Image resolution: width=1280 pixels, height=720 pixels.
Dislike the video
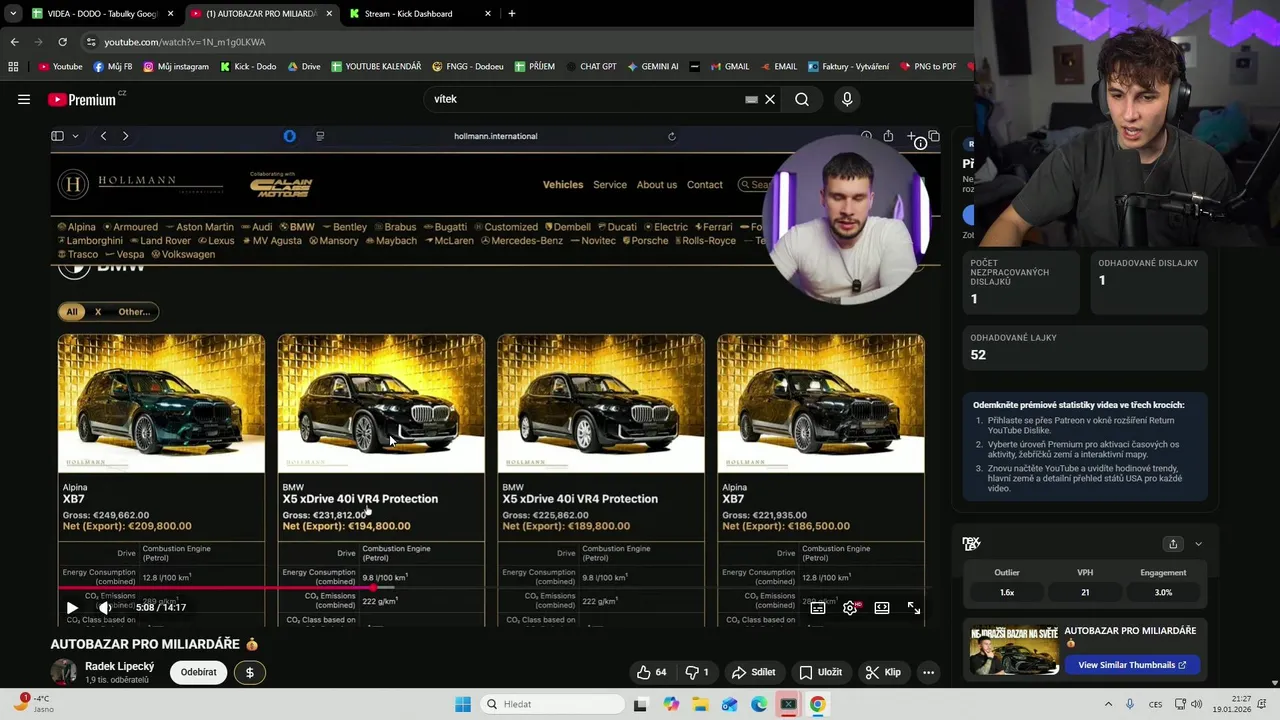[x=697, y=672]
